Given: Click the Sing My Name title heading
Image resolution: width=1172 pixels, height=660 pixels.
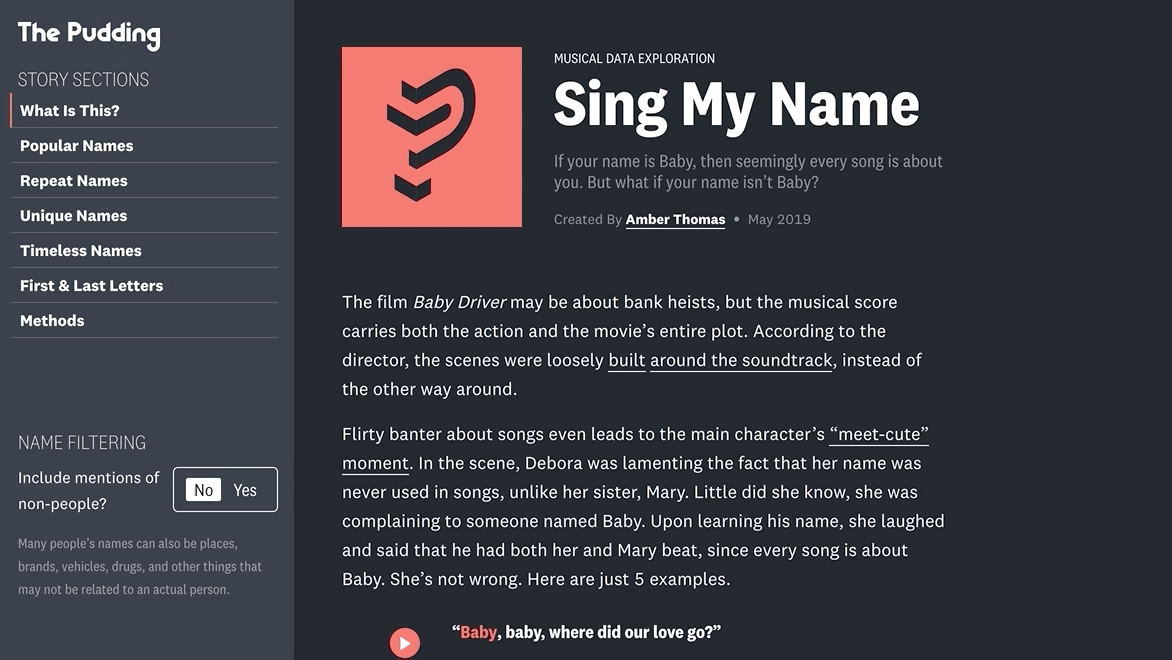Looking at the screenshot, I should pyautogui.click(x=736, y=105).
